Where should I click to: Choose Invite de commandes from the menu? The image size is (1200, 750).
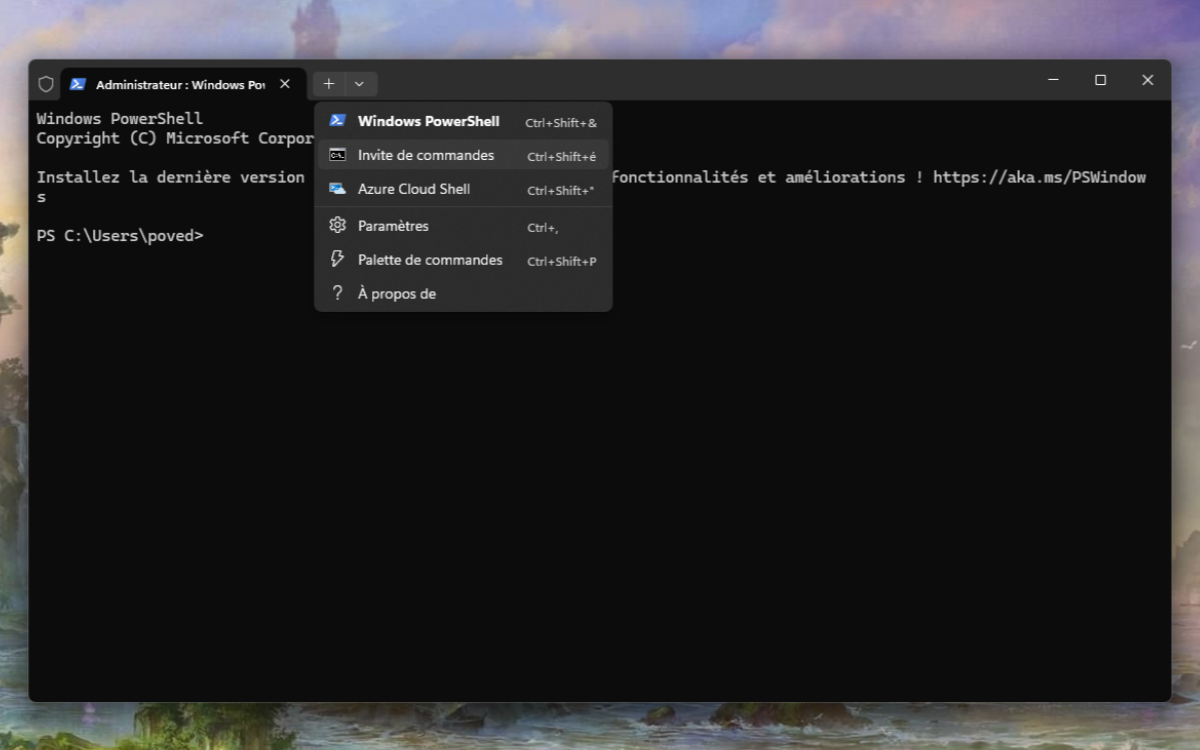pyautogui.click(x=426, y=155)
